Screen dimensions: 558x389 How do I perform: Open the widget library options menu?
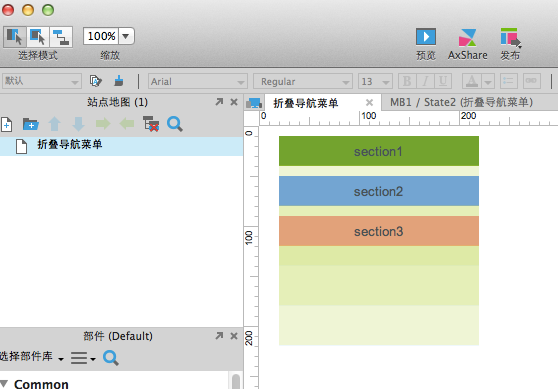click(x=83, y=358)
